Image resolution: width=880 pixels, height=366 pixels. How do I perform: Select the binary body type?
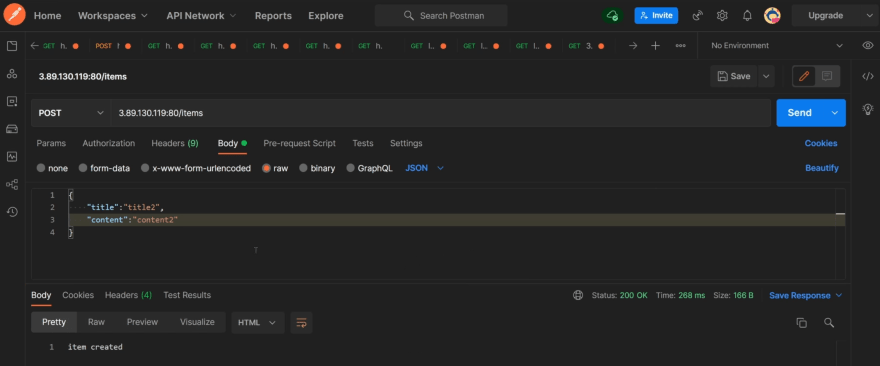pyautogui.click(x=304, y=168)
